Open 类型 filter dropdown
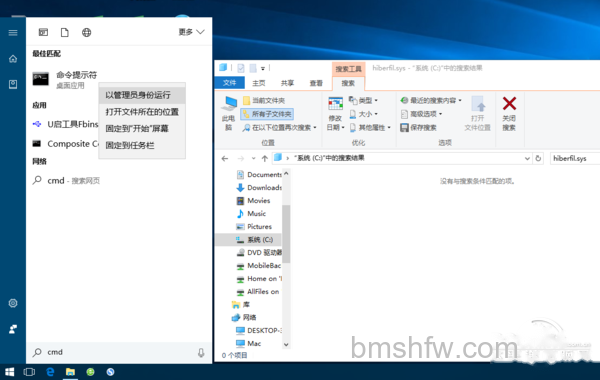The height and width of the screenshot is (380, 600). click(x=363, y=100)
